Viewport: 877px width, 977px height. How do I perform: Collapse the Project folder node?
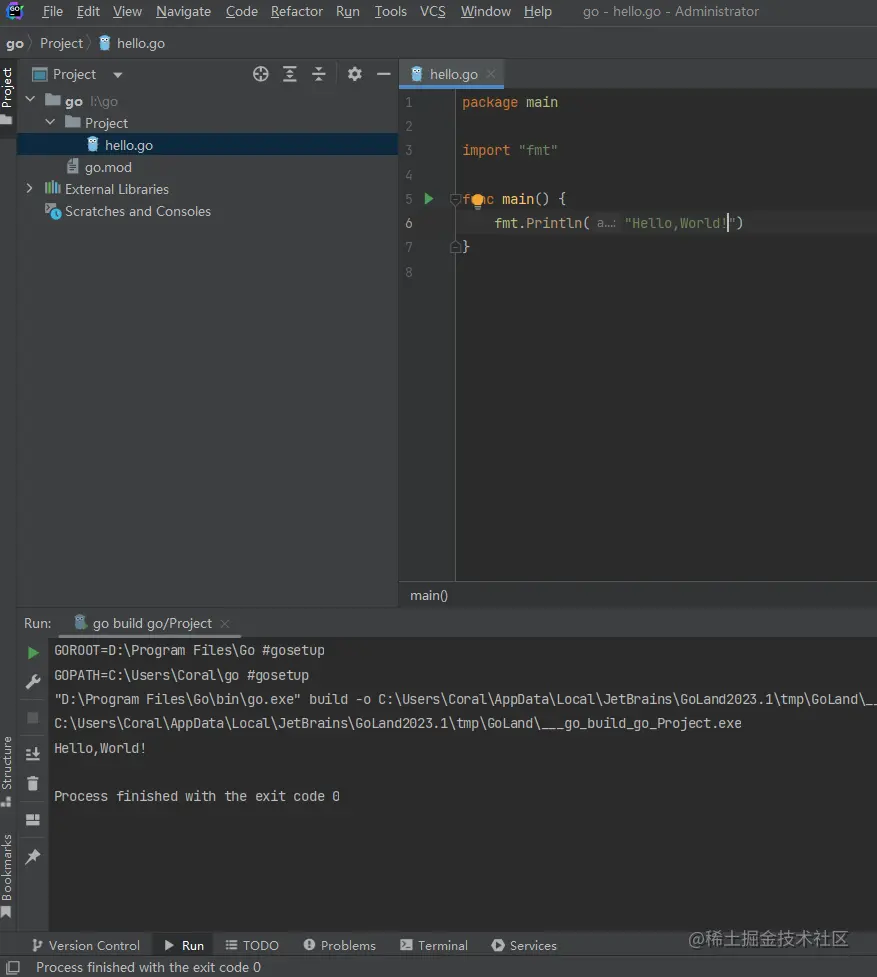[50, 122]
